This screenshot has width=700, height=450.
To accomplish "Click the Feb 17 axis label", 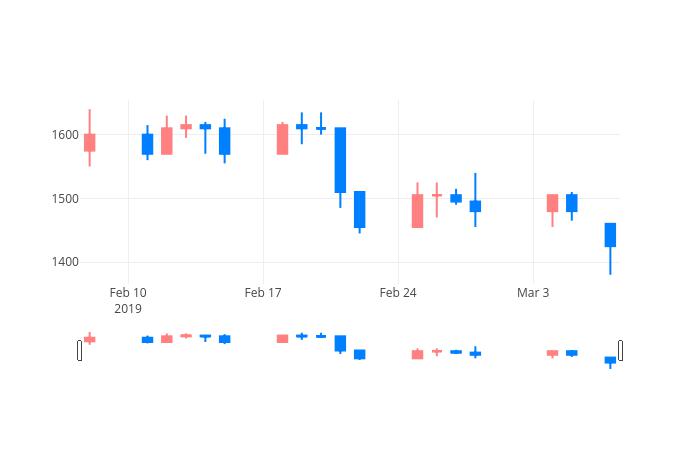I will pyautogui.click(x=263, y=293).
